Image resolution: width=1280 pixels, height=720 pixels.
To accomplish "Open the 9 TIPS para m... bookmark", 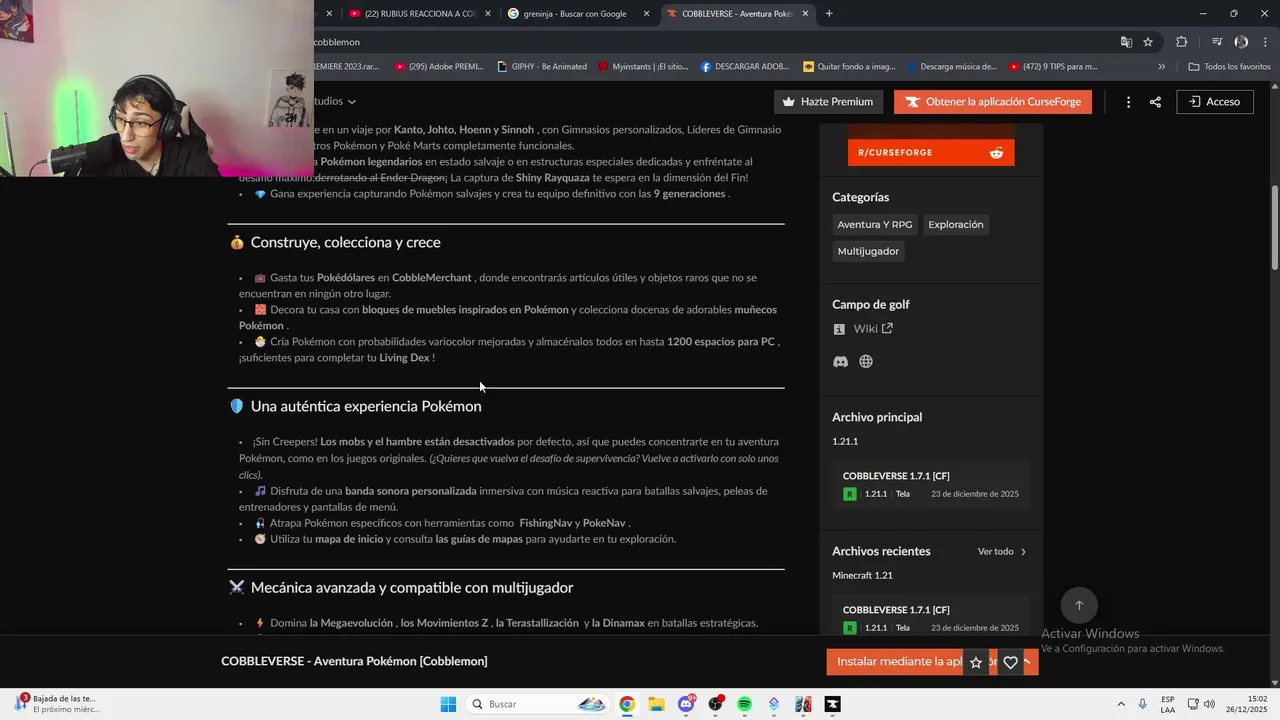I will pos(1053,67).
